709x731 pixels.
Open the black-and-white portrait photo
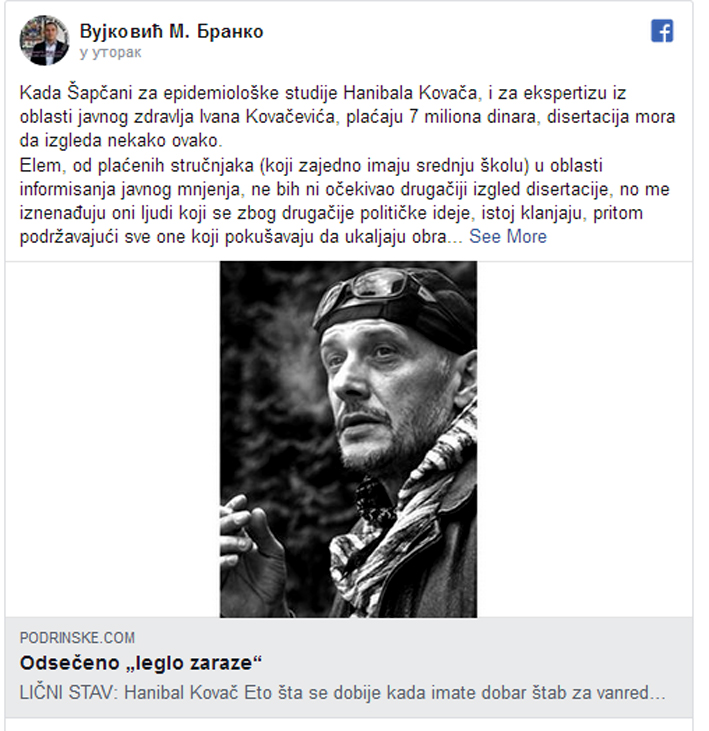point(348,439)
